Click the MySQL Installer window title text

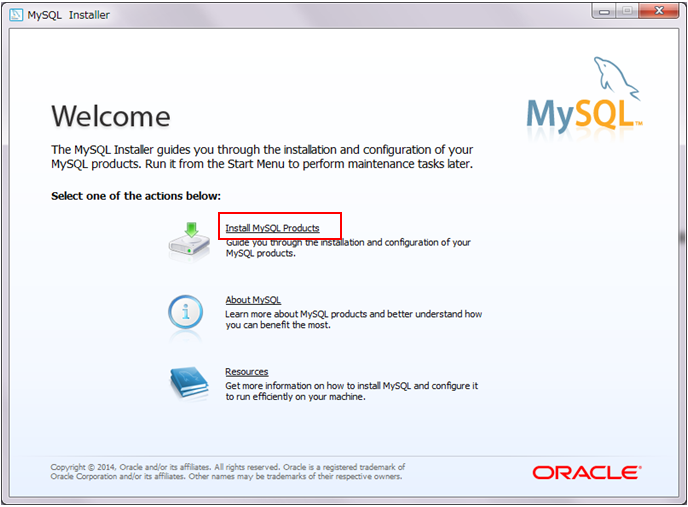pos(68,15)
